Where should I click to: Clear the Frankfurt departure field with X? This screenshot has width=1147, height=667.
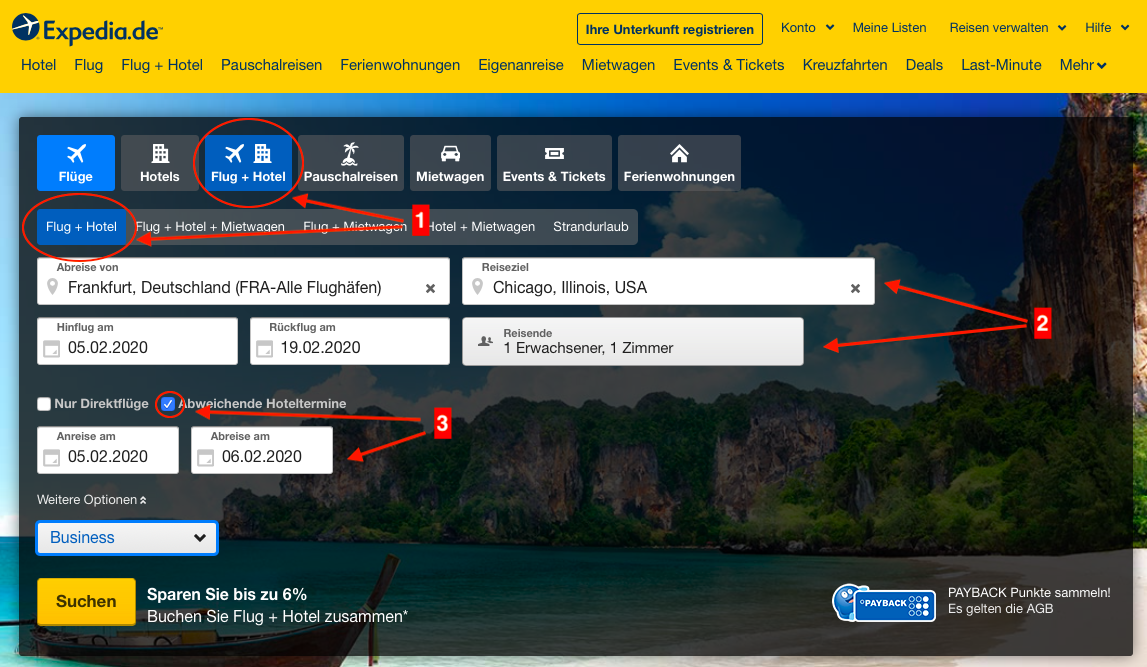pos(430,288)
